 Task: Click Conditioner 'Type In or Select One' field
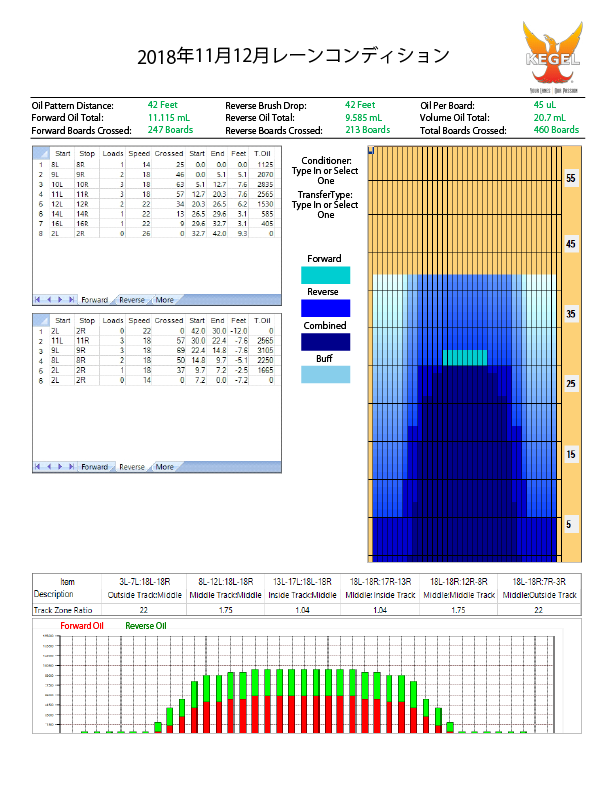325,176
